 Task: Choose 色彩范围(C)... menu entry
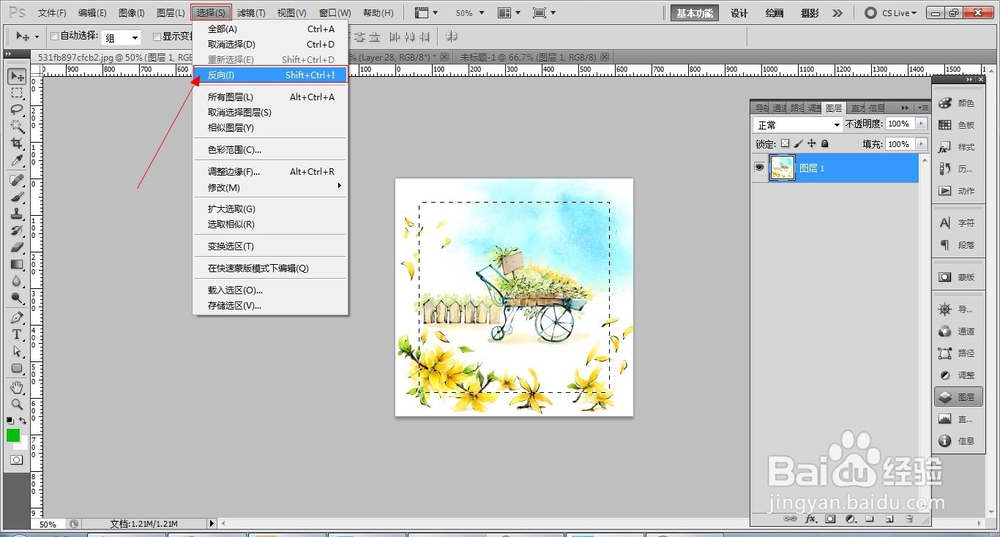pos(270,150)
